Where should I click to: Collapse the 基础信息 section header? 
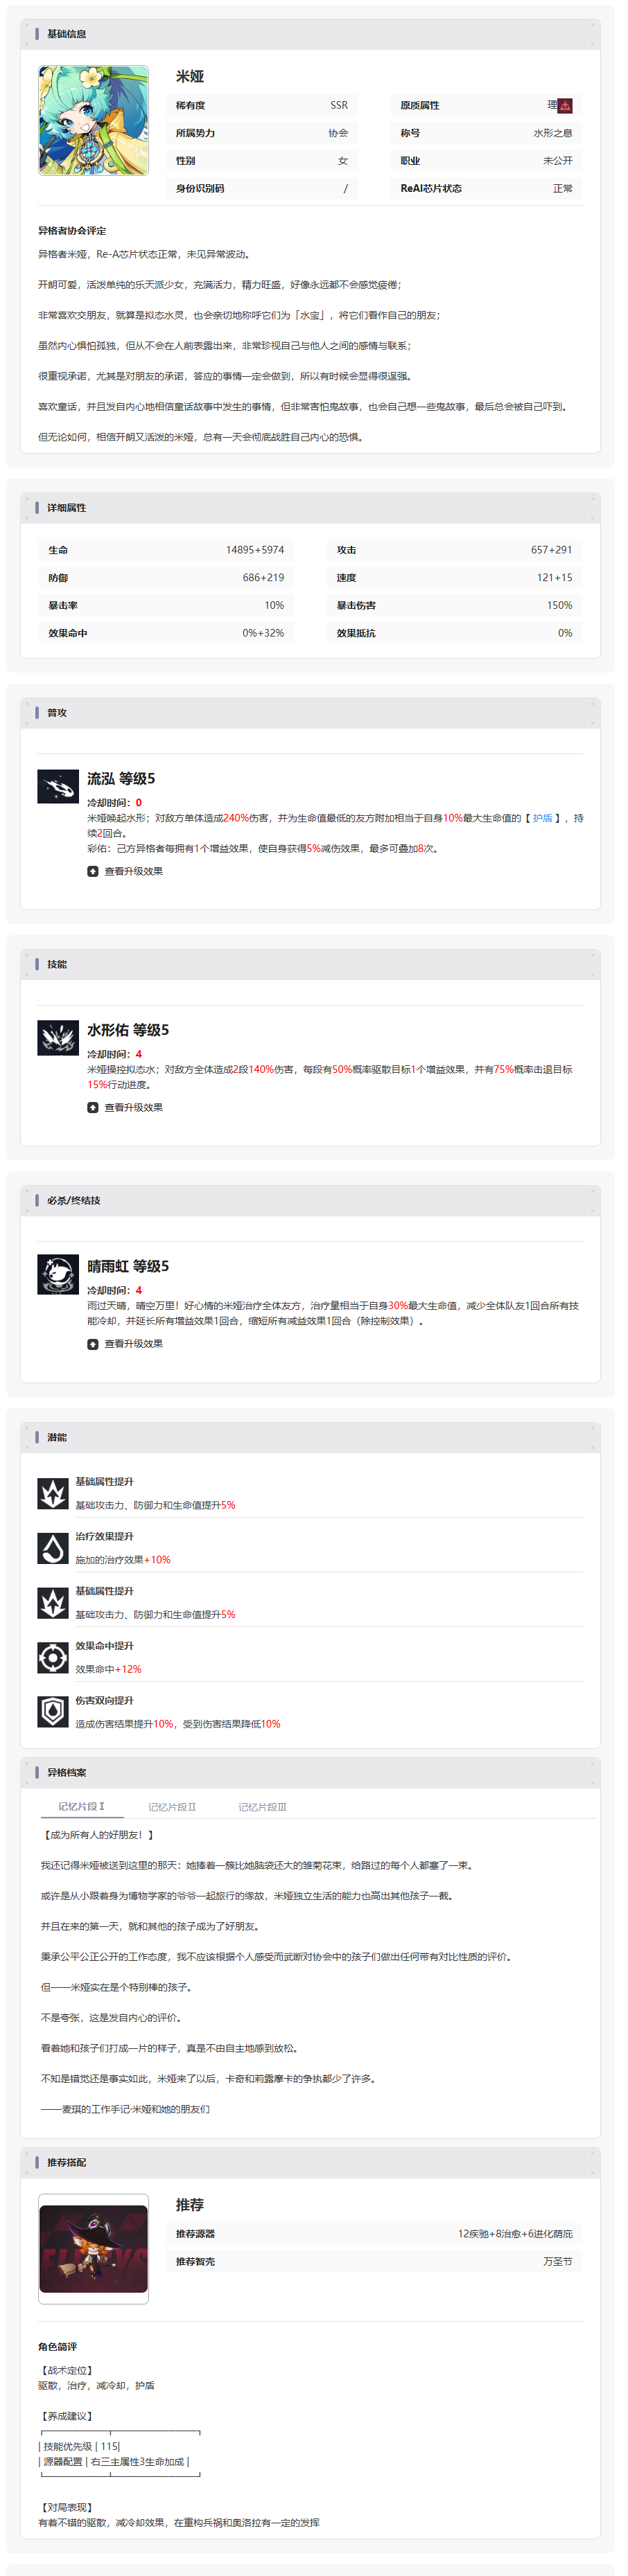pyautogui.click(x=310, y=34)
